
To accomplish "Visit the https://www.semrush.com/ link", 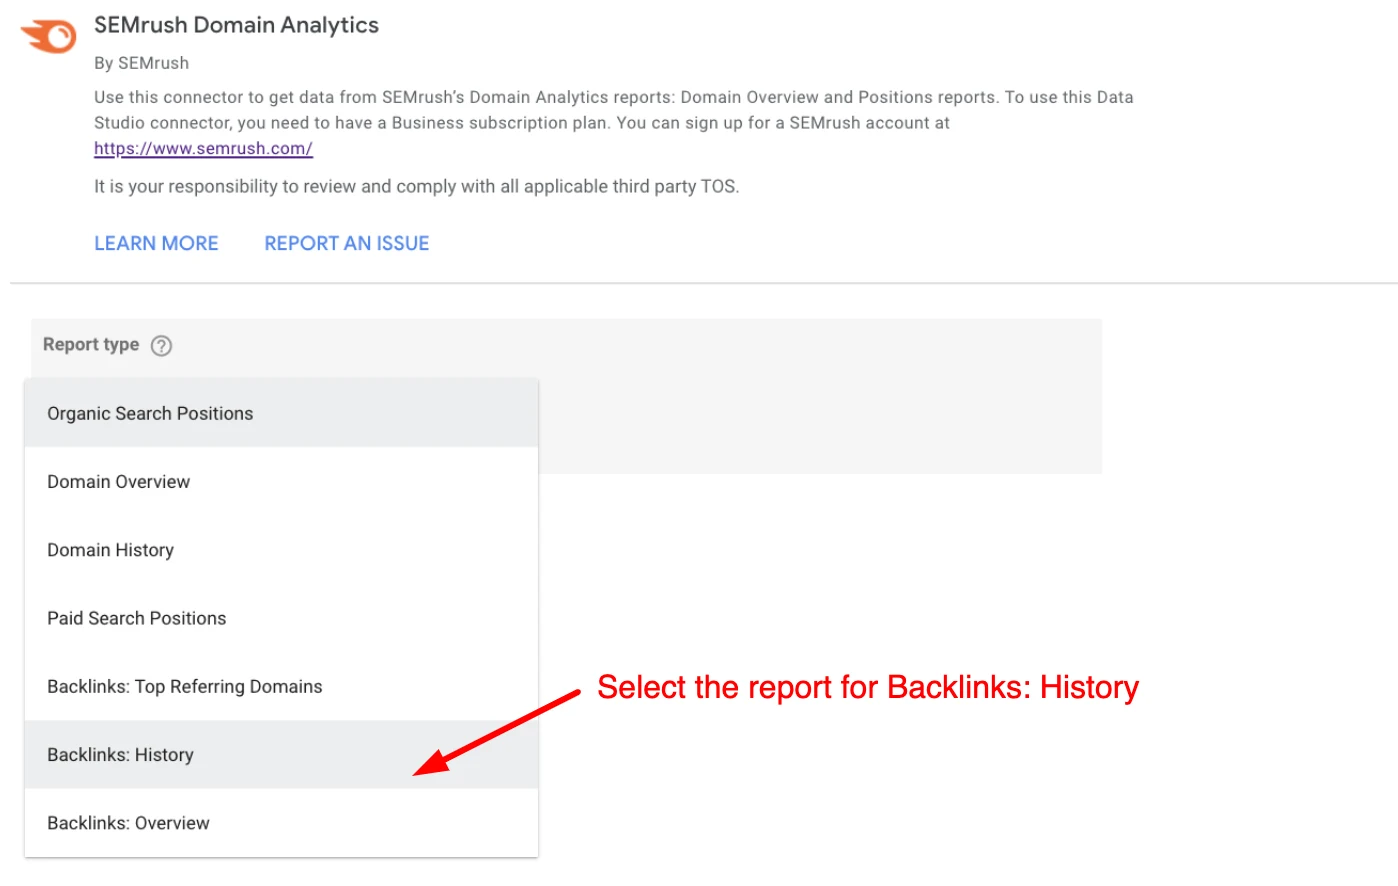I will click(203, 149).
